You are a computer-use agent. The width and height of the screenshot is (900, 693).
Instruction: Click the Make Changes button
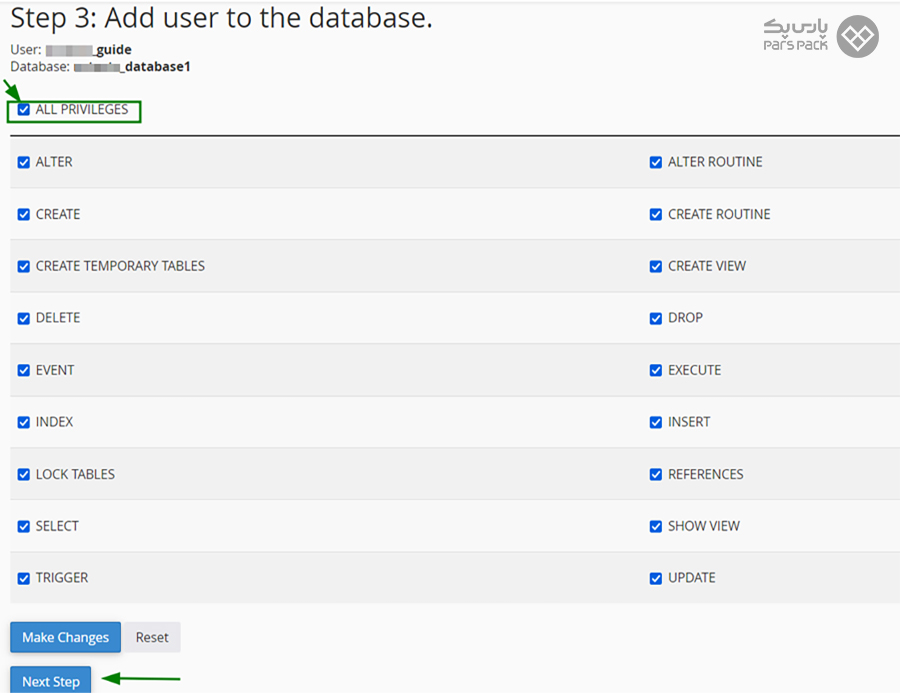[65, 637]
